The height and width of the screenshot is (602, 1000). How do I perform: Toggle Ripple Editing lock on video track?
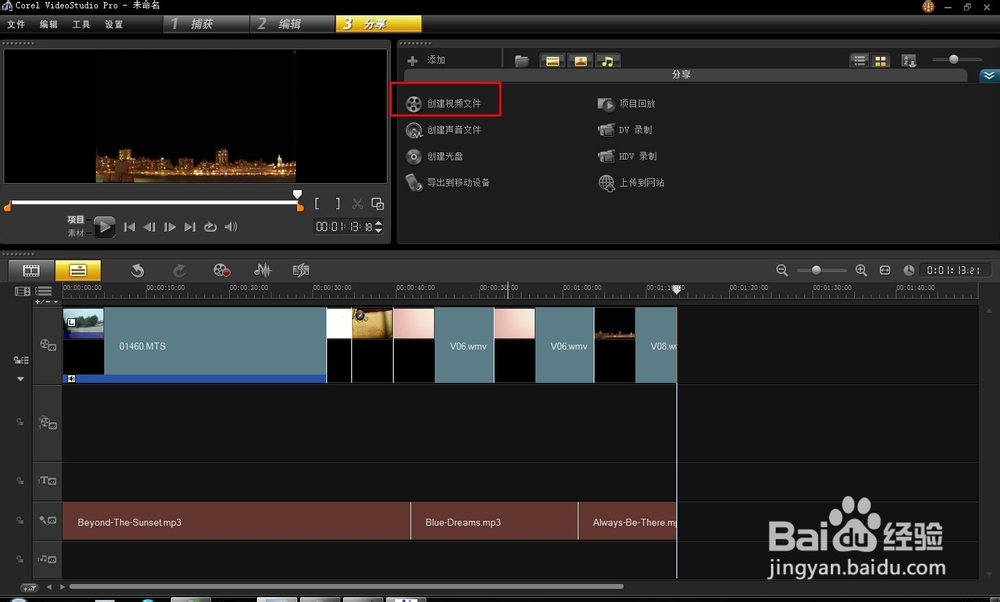21,360
